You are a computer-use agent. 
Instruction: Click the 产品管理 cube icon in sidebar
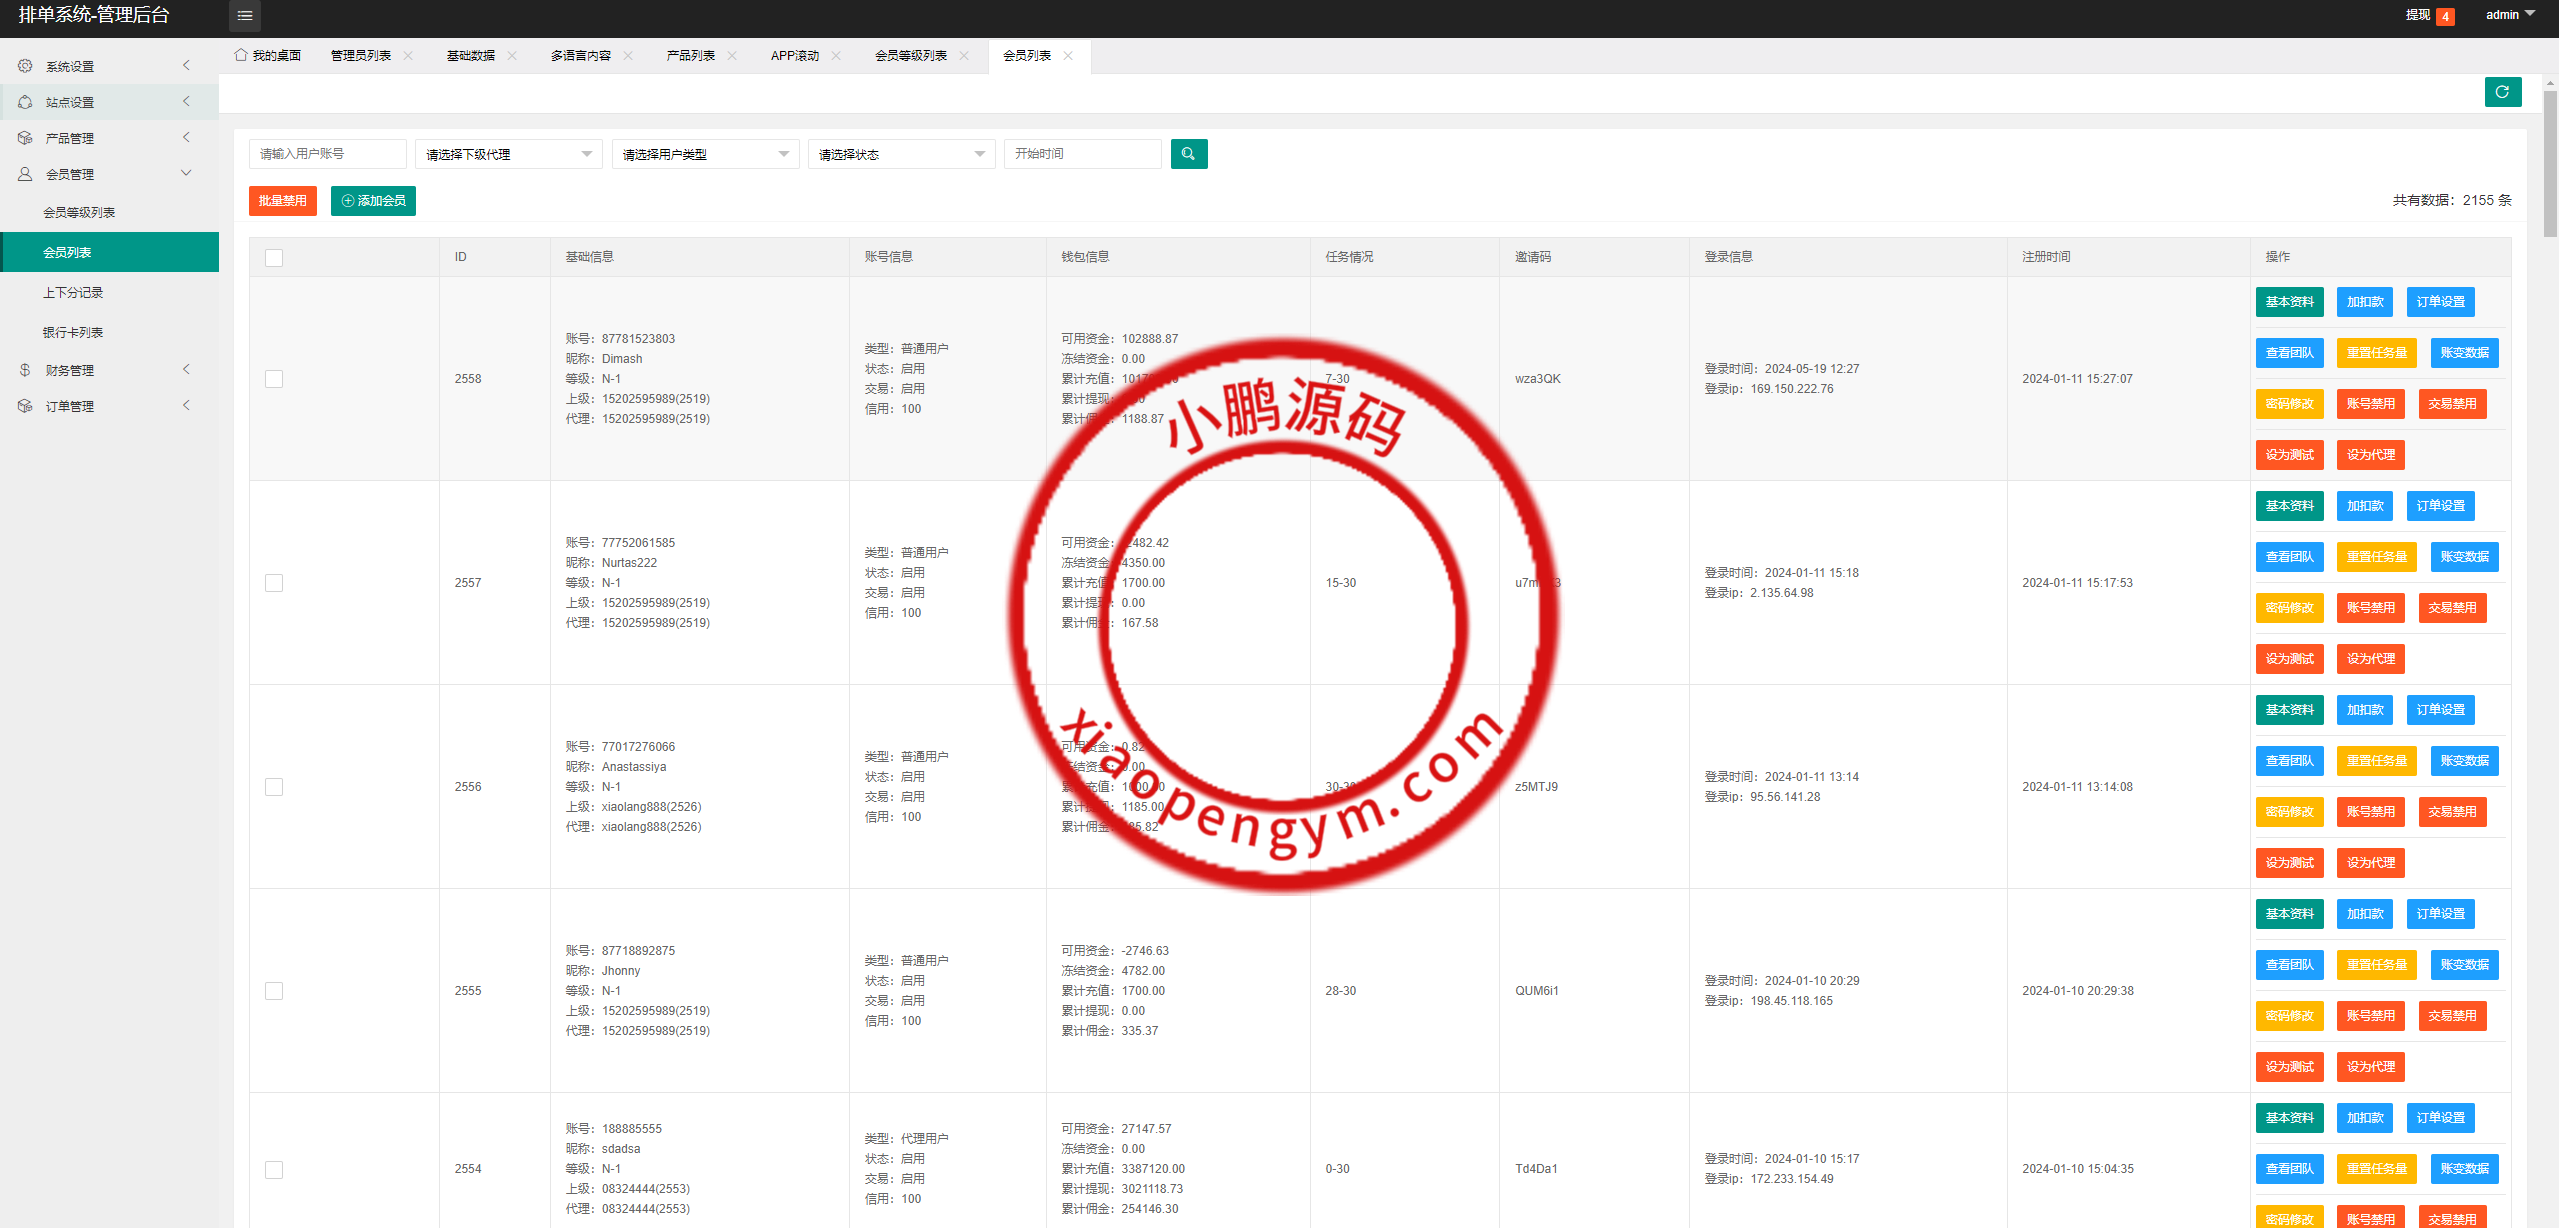[25, 138]
